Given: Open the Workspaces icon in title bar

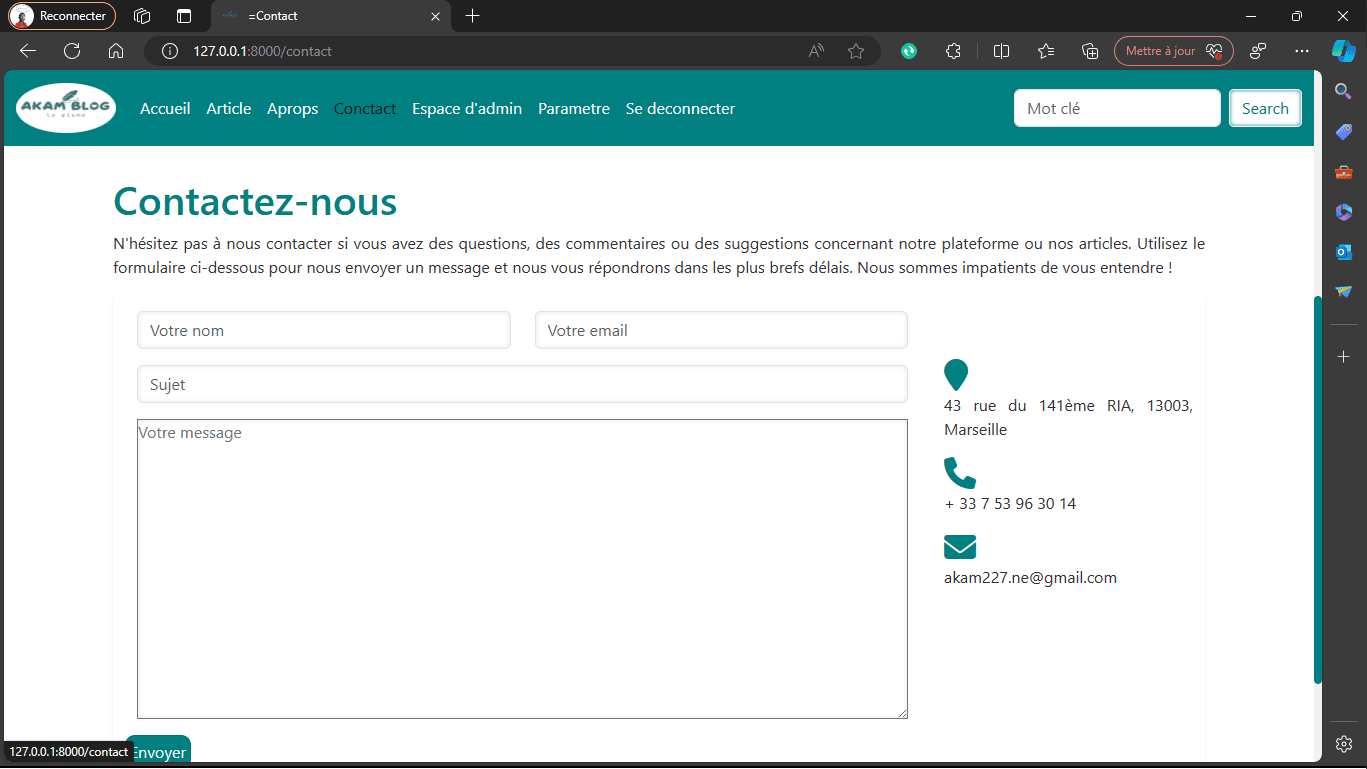Looking at the screenshot, I should click(x=142, y=16).
